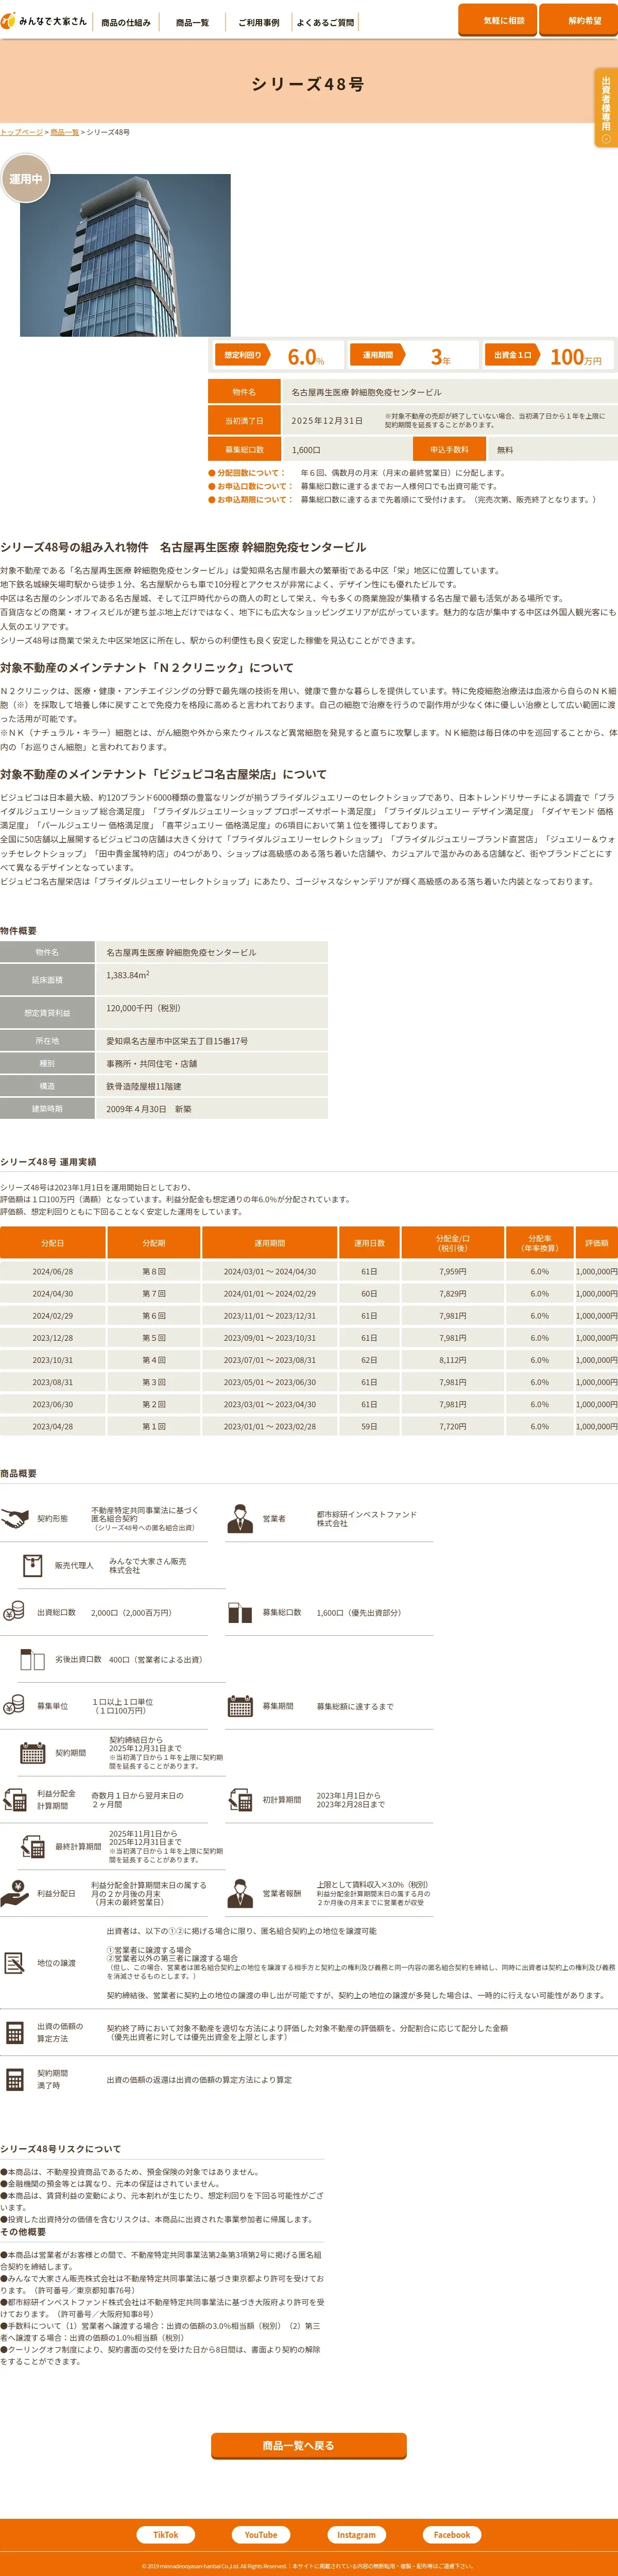The image size is (618, 2576).
Task: Click the yen coins icon beside 出資総口数
Action: (14, 1612)
